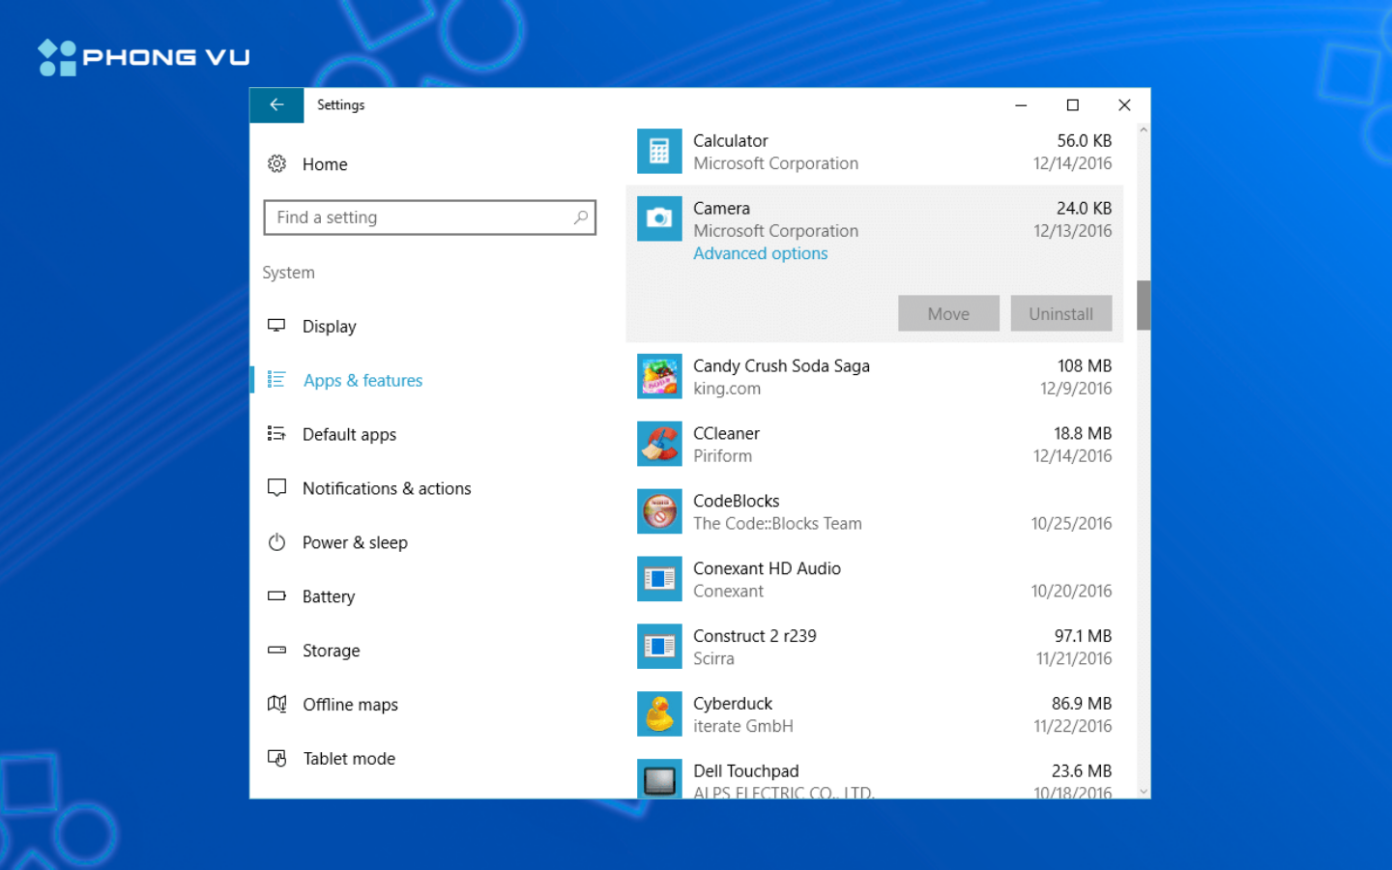Image resolution: width=1392 pixels, height=870 pixels.
Task: Click the Find a setting field
Action: click(430, 217)
